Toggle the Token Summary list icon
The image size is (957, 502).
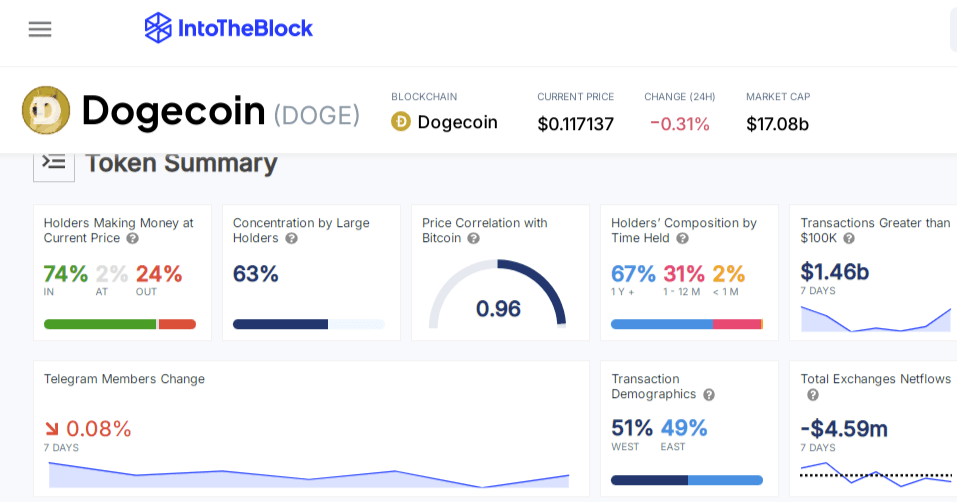pyautogui.click(x=54, y=163)
